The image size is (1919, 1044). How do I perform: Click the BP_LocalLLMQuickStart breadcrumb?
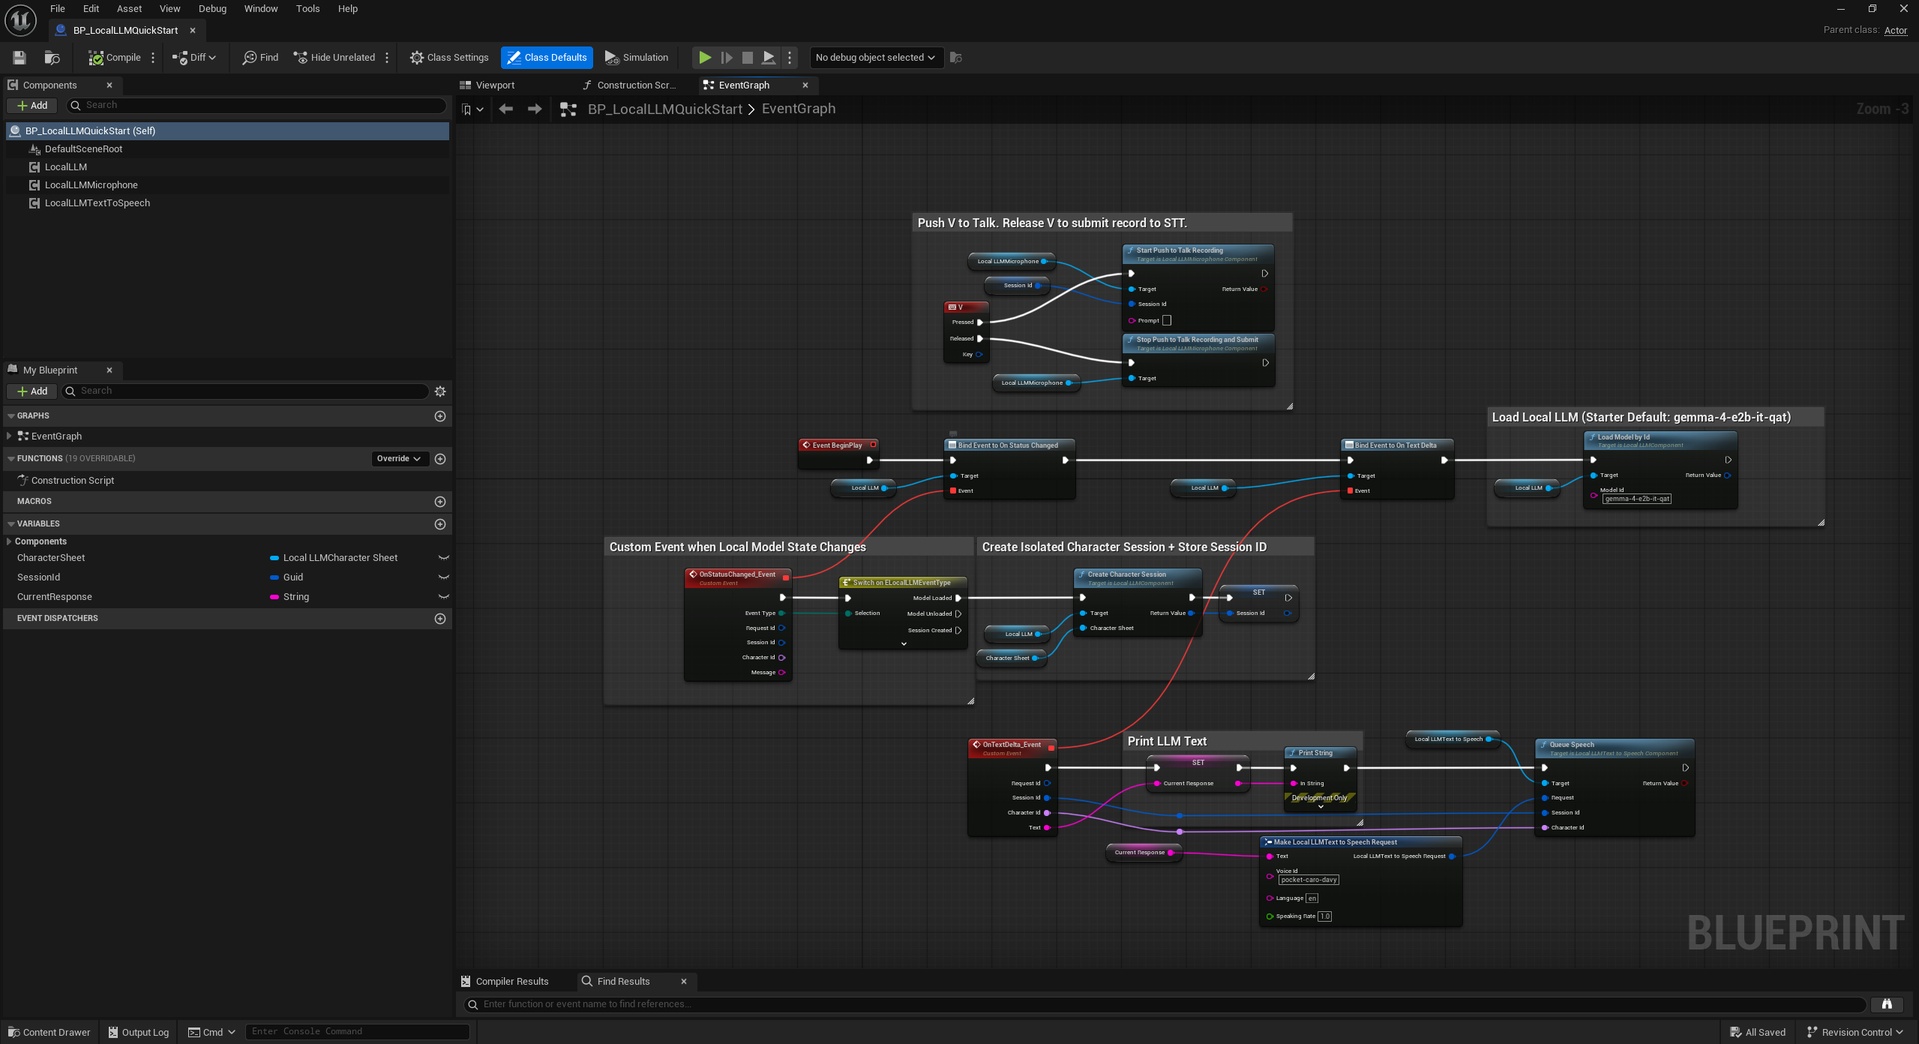click(665, 109)
